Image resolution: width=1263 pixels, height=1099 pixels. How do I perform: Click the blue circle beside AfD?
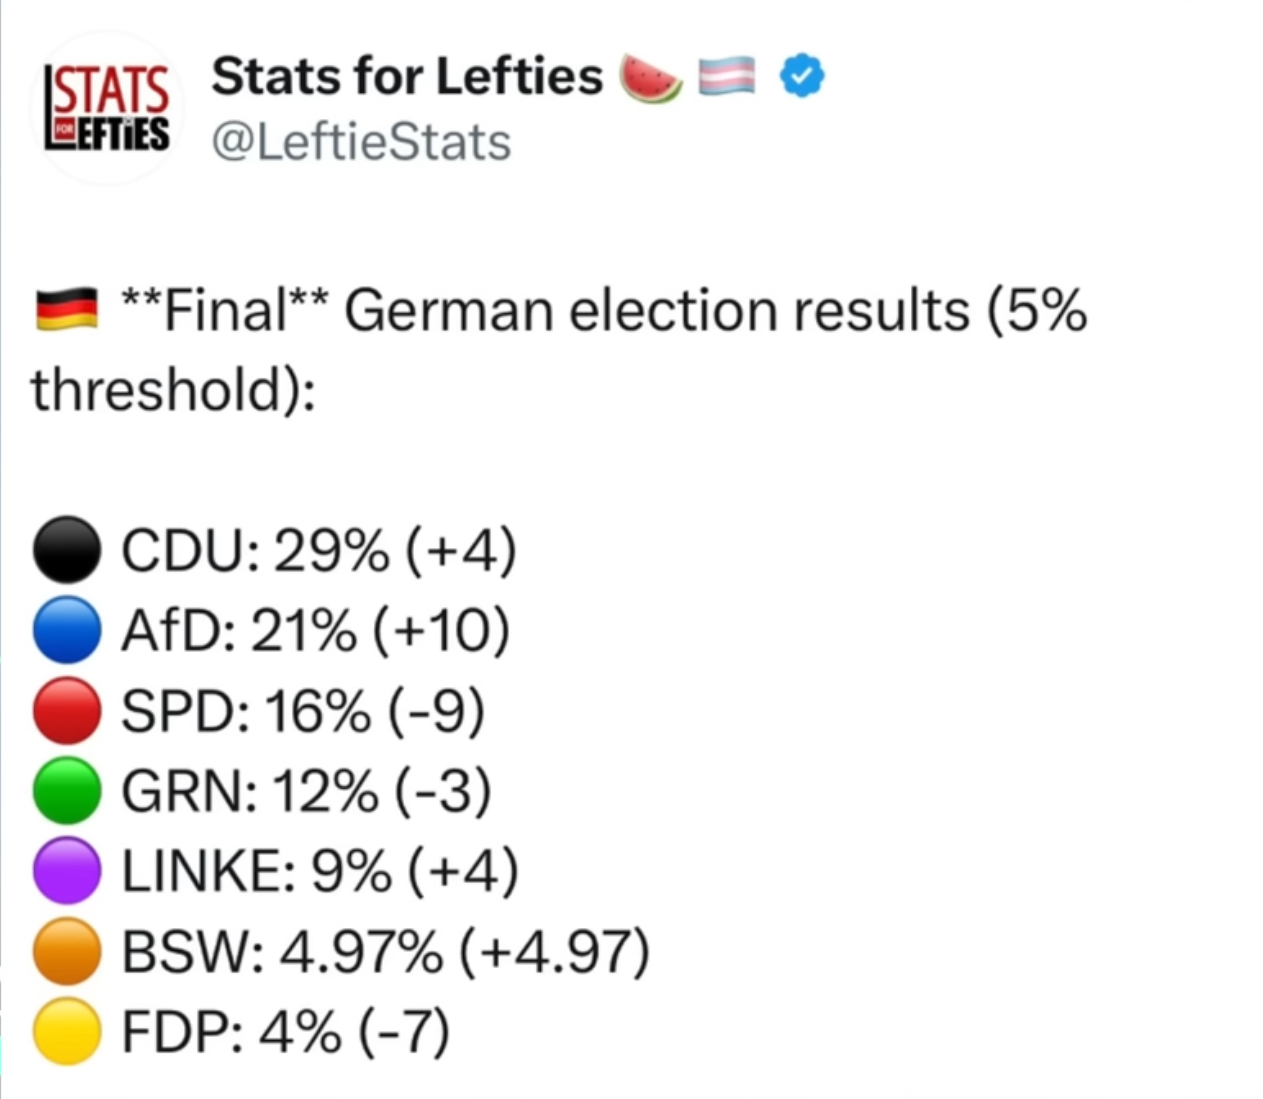tap(66, 630)
